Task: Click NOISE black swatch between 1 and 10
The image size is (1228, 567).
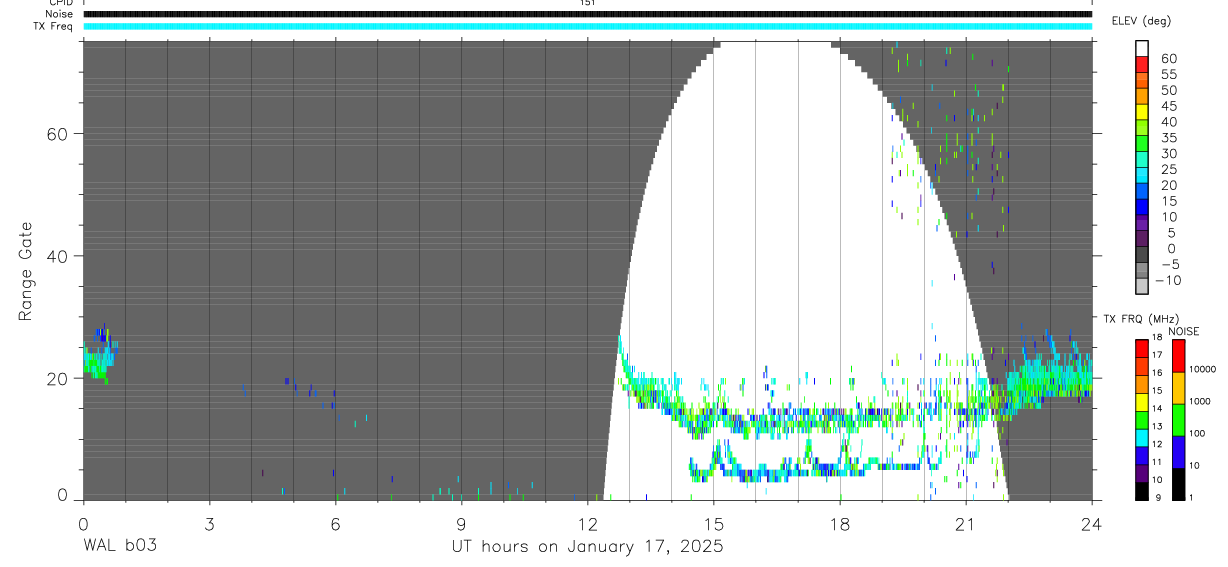Action: (1177, 483)
